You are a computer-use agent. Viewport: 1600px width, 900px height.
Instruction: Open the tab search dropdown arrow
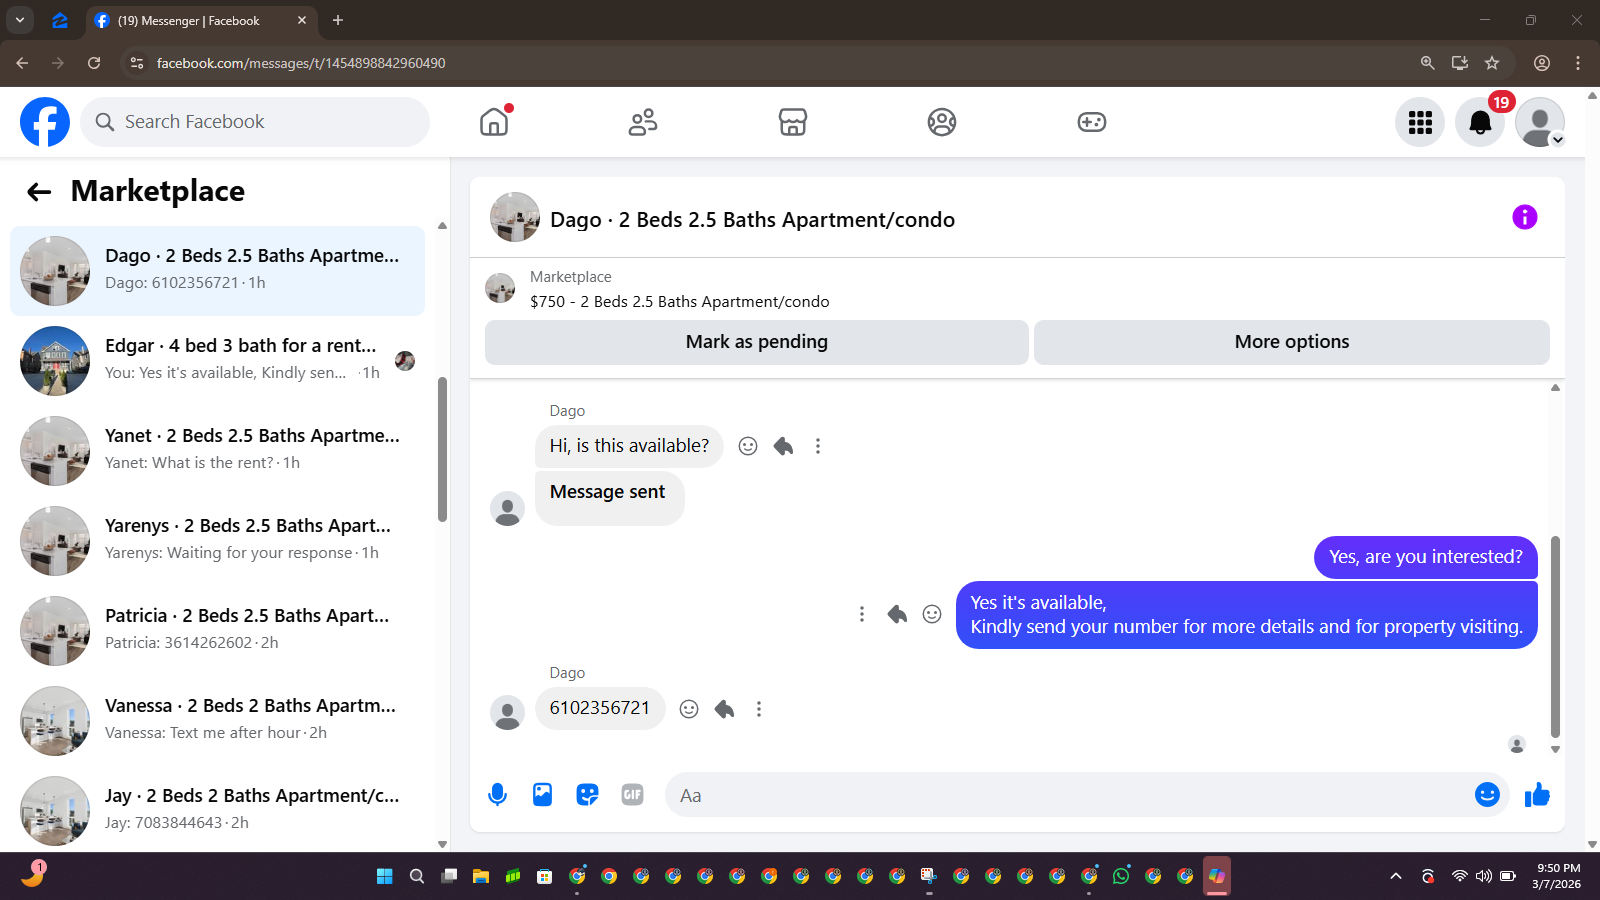point(19,20)
